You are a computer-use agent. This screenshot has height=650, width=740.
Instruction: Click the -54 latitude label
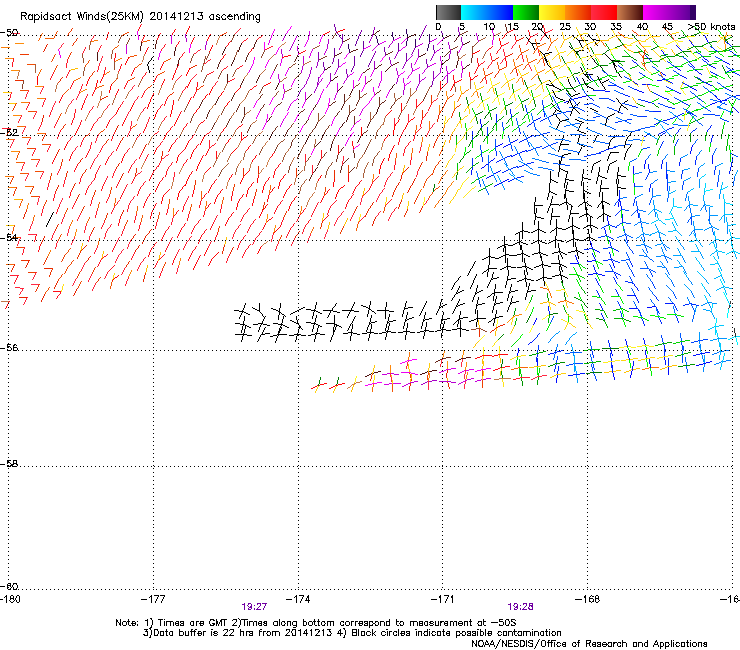9,237
